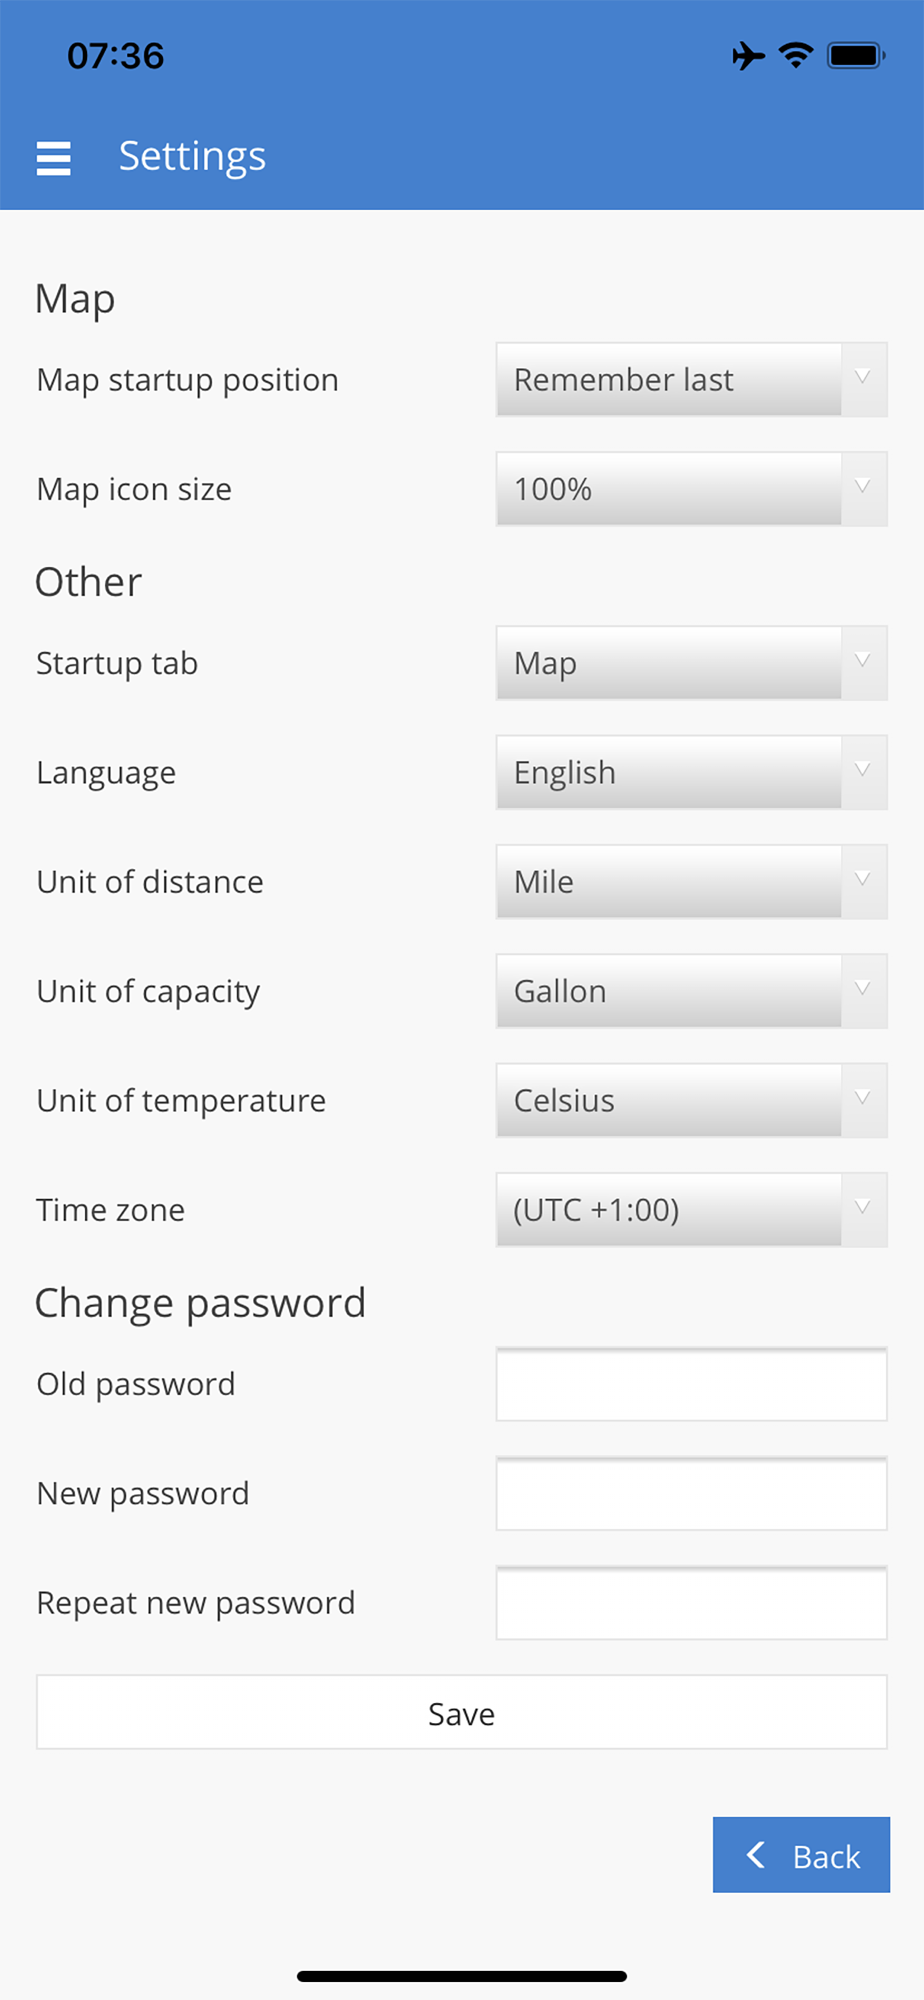Image resolution: width=924 pixels, height=2000 pixels.
Task: Click the Back button chevron arrow
Action: (x=756, y=1855)
